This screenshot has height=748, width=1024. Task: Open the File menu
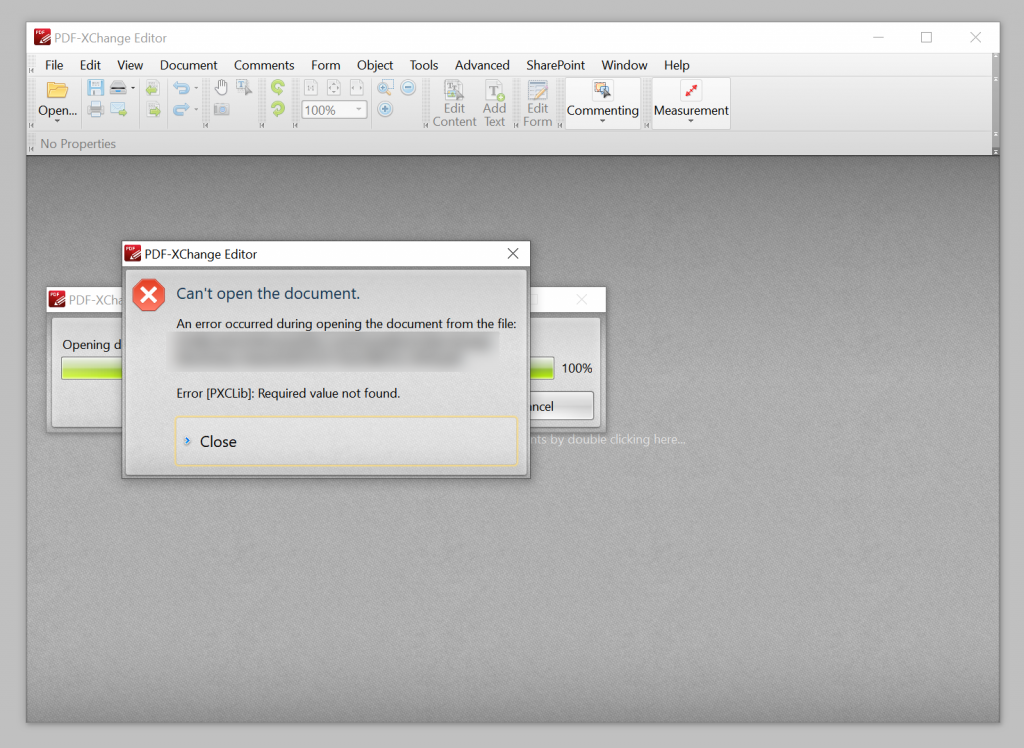point(54,65)
